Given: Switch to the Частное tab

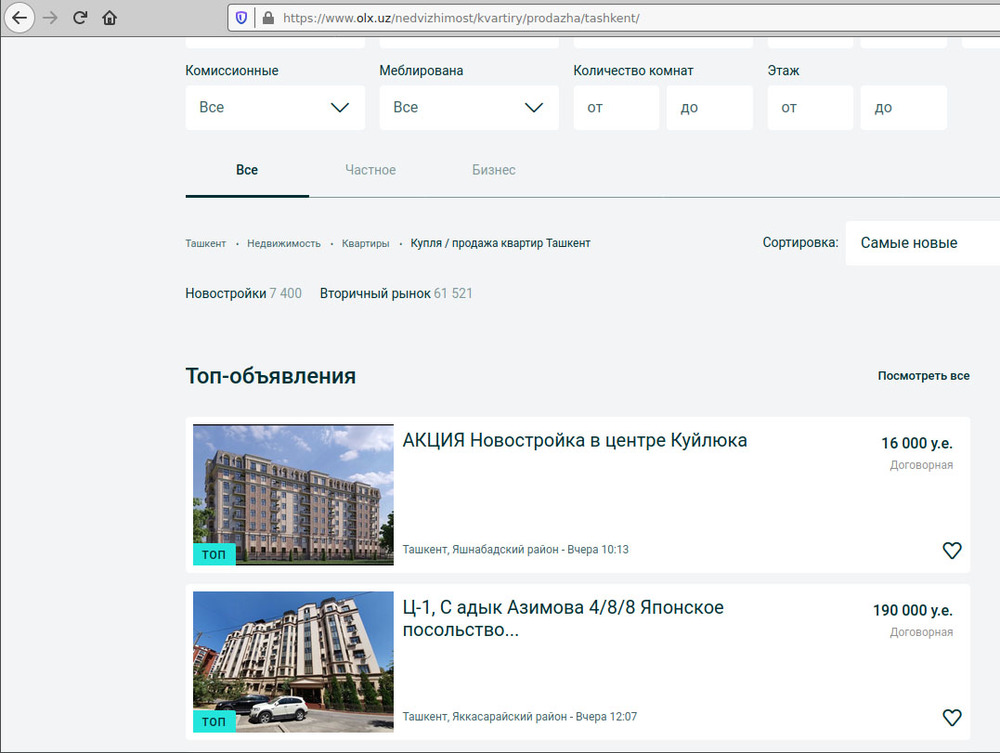Looking at the screenshot, I should click(x=370, y=170).
